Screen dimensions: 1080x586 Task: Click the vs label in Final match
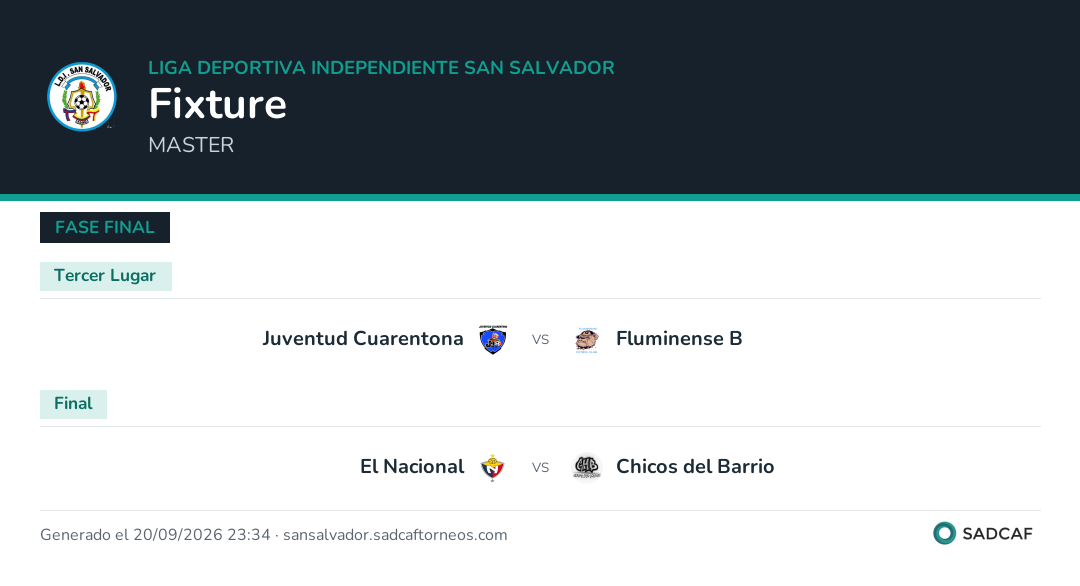click(540, 468)
